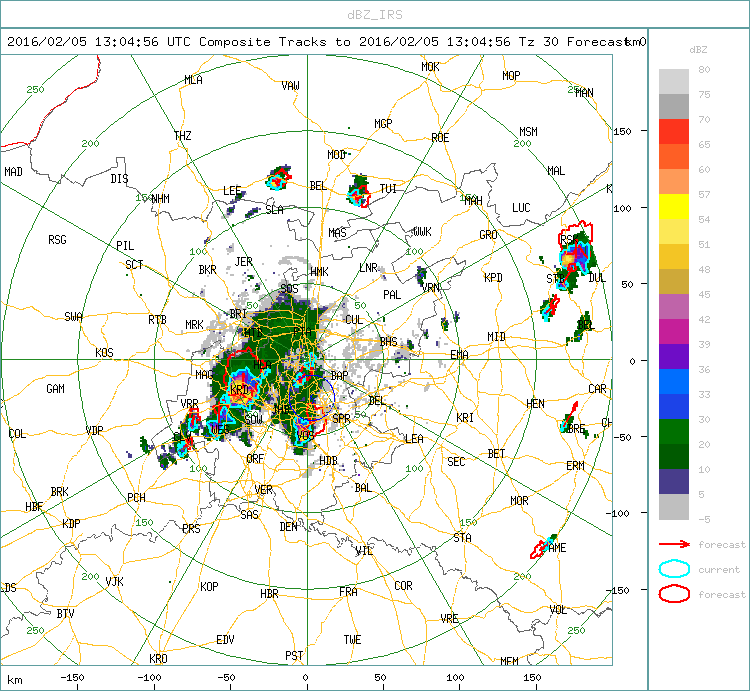Pick the 54-57 dBZ bright yellow swatch

[x=674, y=207]
